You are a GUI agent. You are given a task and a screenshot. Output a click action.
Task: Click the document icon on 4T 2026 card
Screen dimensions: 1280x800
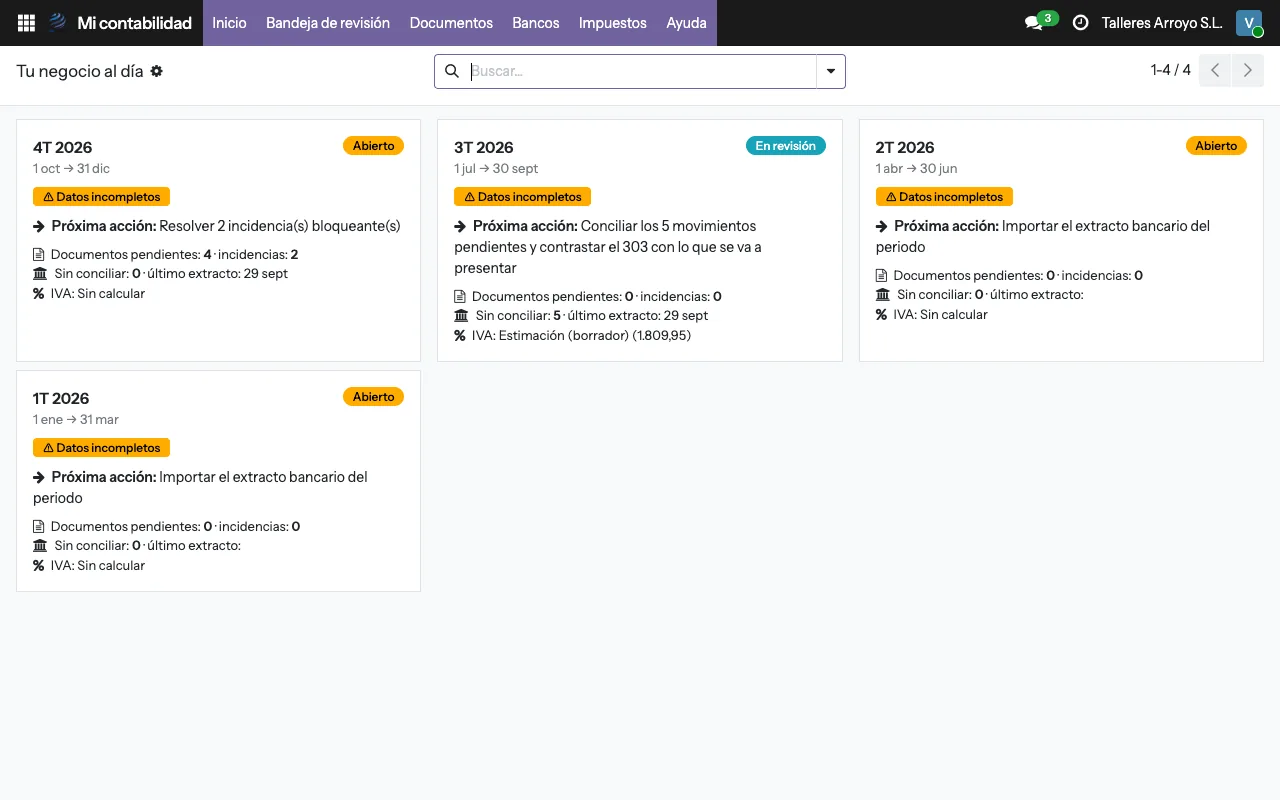tap(39, 254)
